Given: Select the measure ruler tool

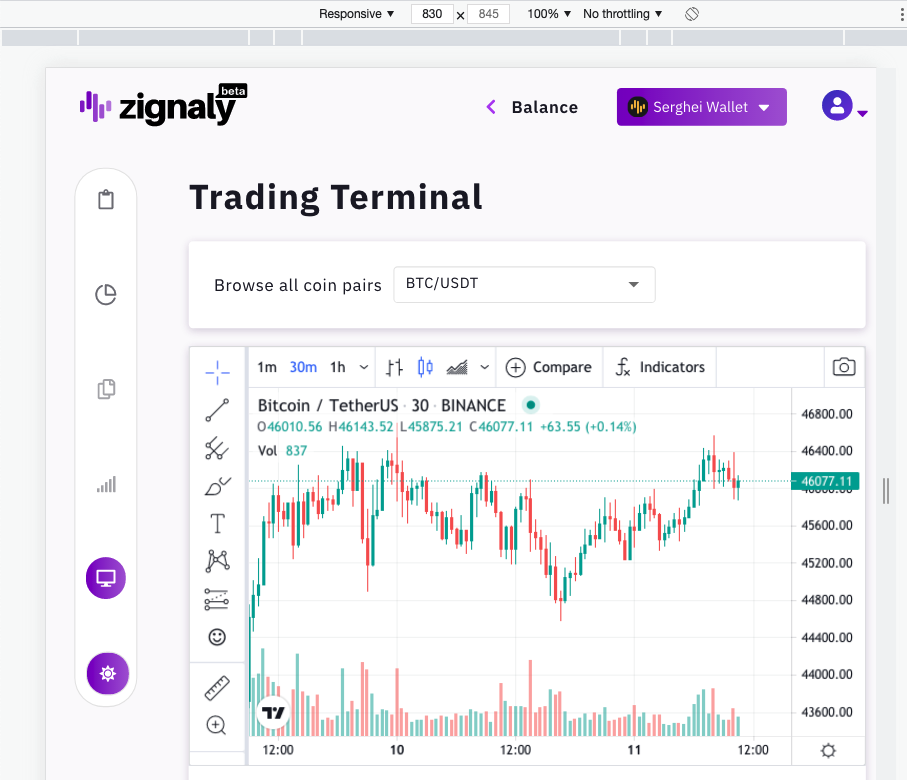Looking at the screenshot, I should [218, 686].
